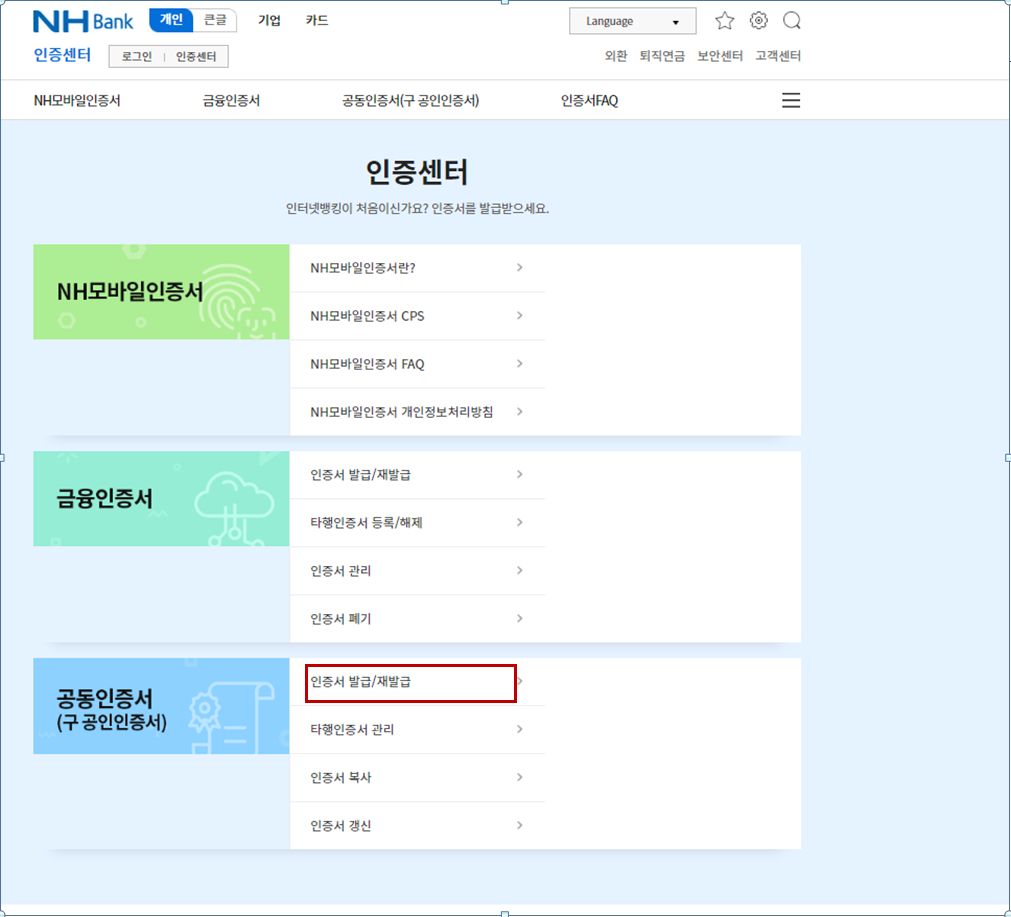This screenshot has height=917, width=1011.
Task: Click the blue 공동인증서 banner
Action: [x=161, y=706]
